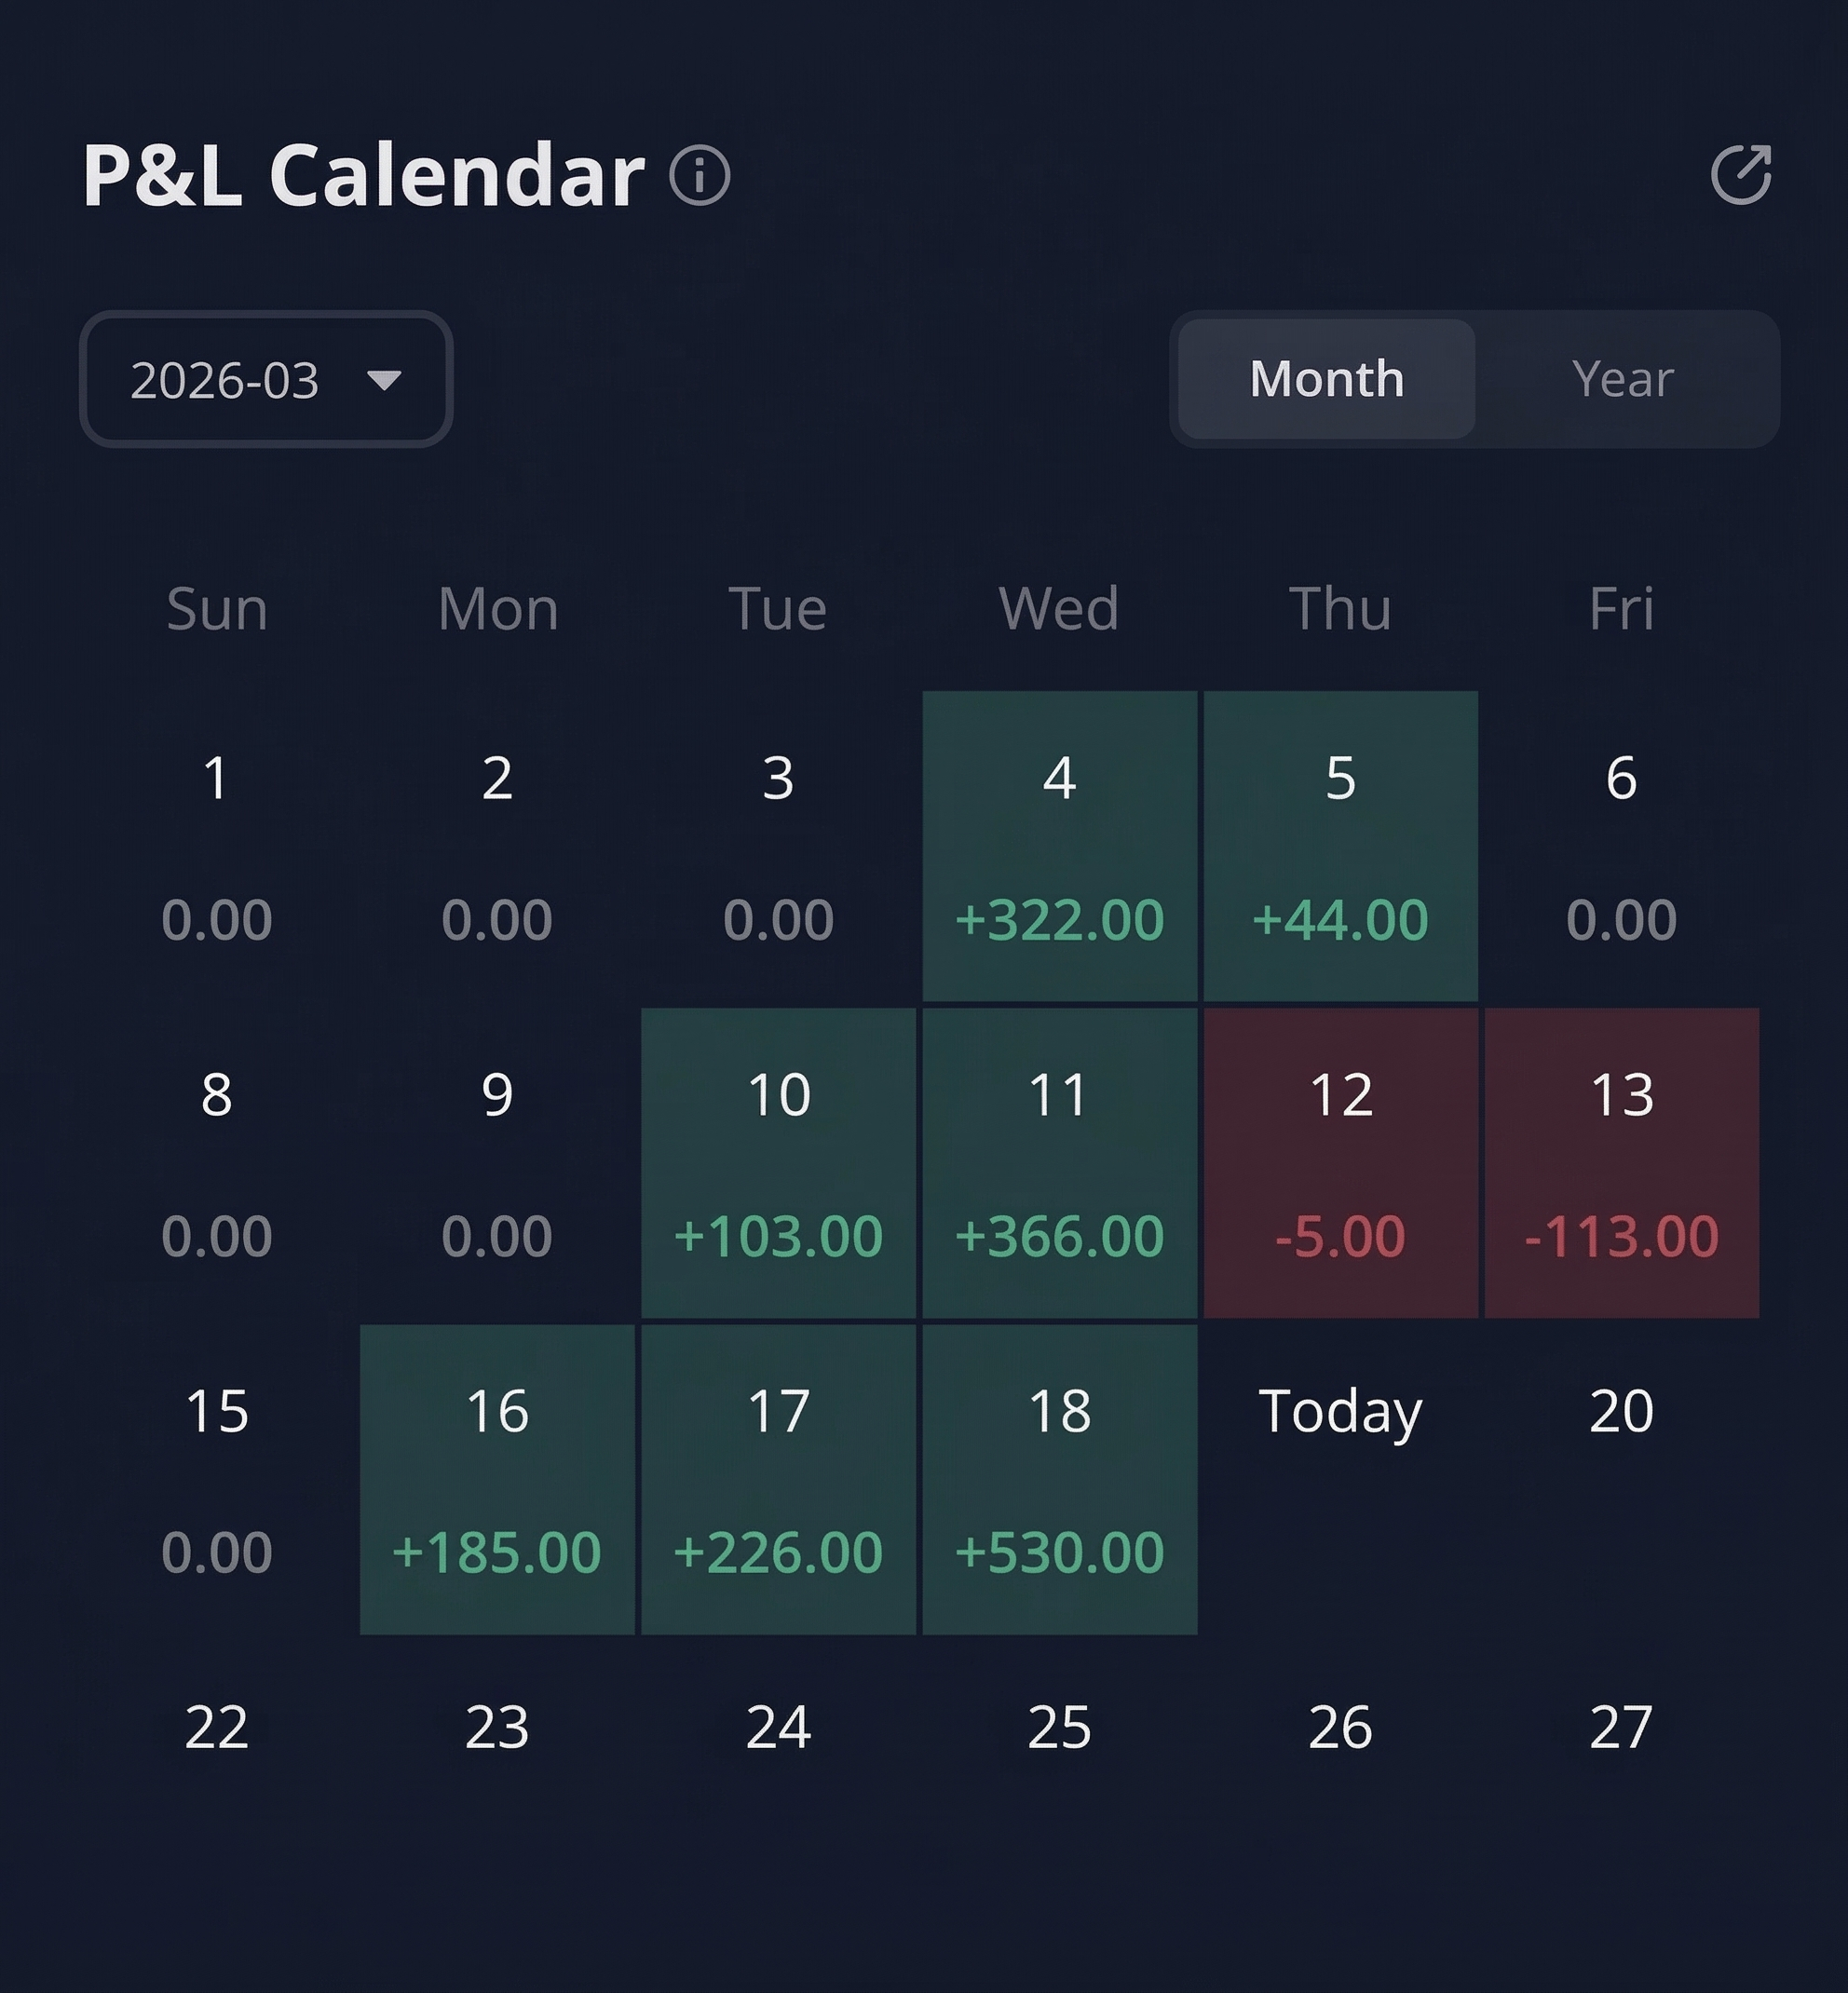Click day 4 showing +322.00 profit
Image resolution: width=1848 pixels, height=1993 pixels.
click(1061, 845)
